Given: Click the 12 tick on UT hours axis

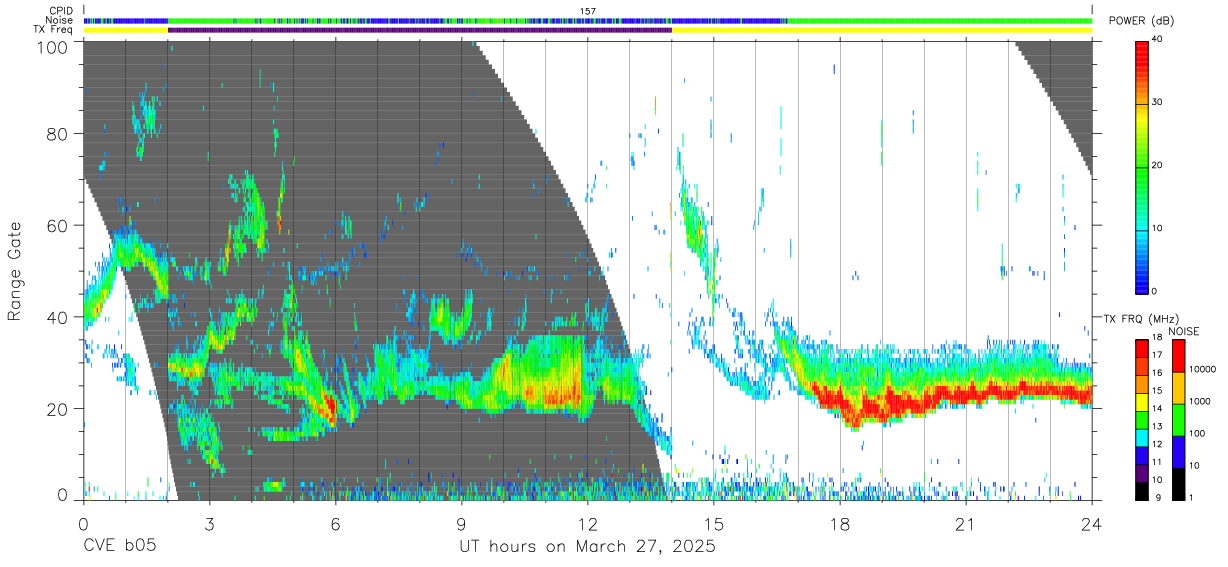Looking at the screenshot, I should tap(588, 524).
